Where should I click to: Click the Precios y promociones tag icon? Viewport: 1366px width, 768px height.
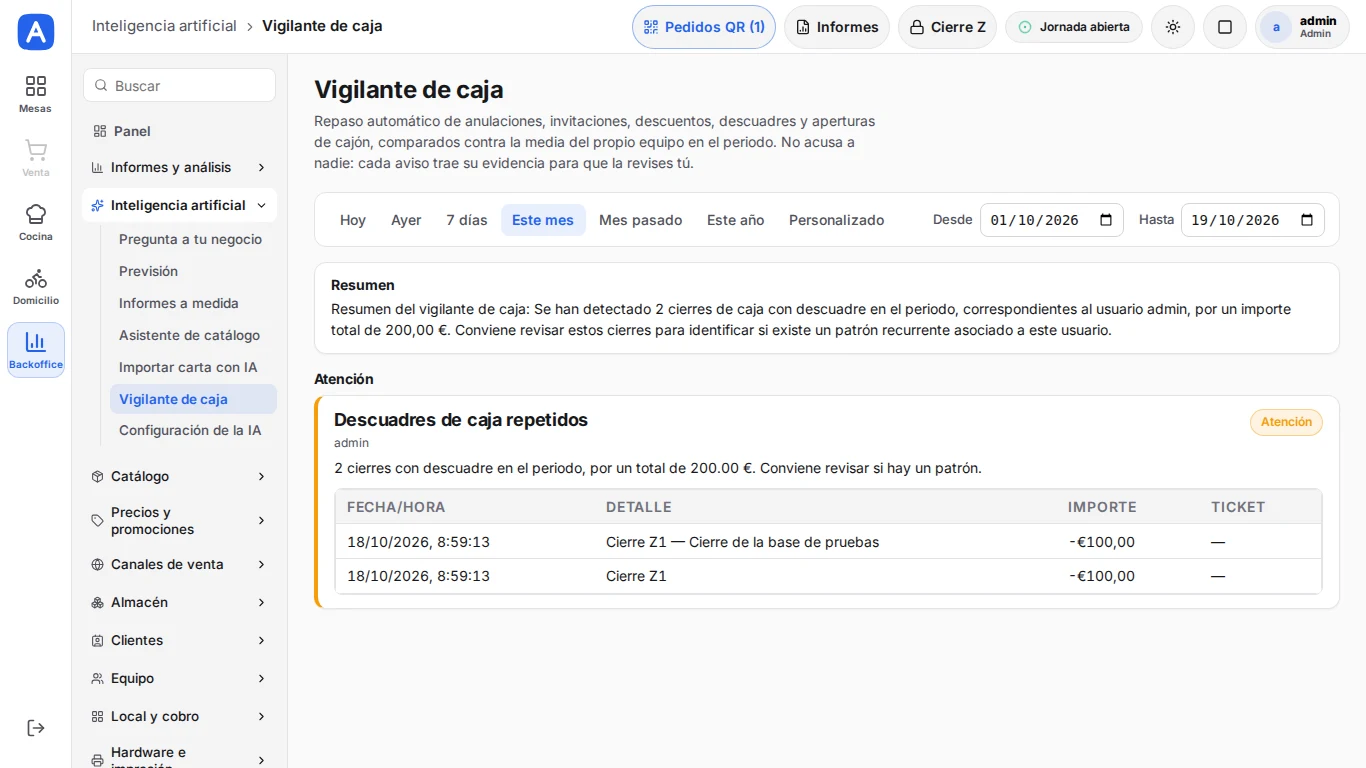pos(98,521)
